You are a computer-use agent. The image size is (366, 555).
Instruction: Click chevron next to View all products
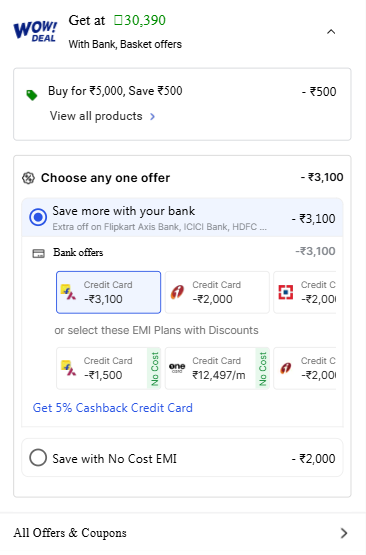(152, 116)
